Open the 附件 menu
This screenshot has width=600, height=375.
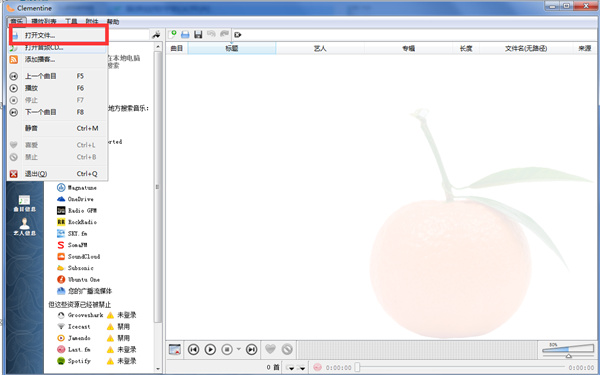click(x=92, y=22)
